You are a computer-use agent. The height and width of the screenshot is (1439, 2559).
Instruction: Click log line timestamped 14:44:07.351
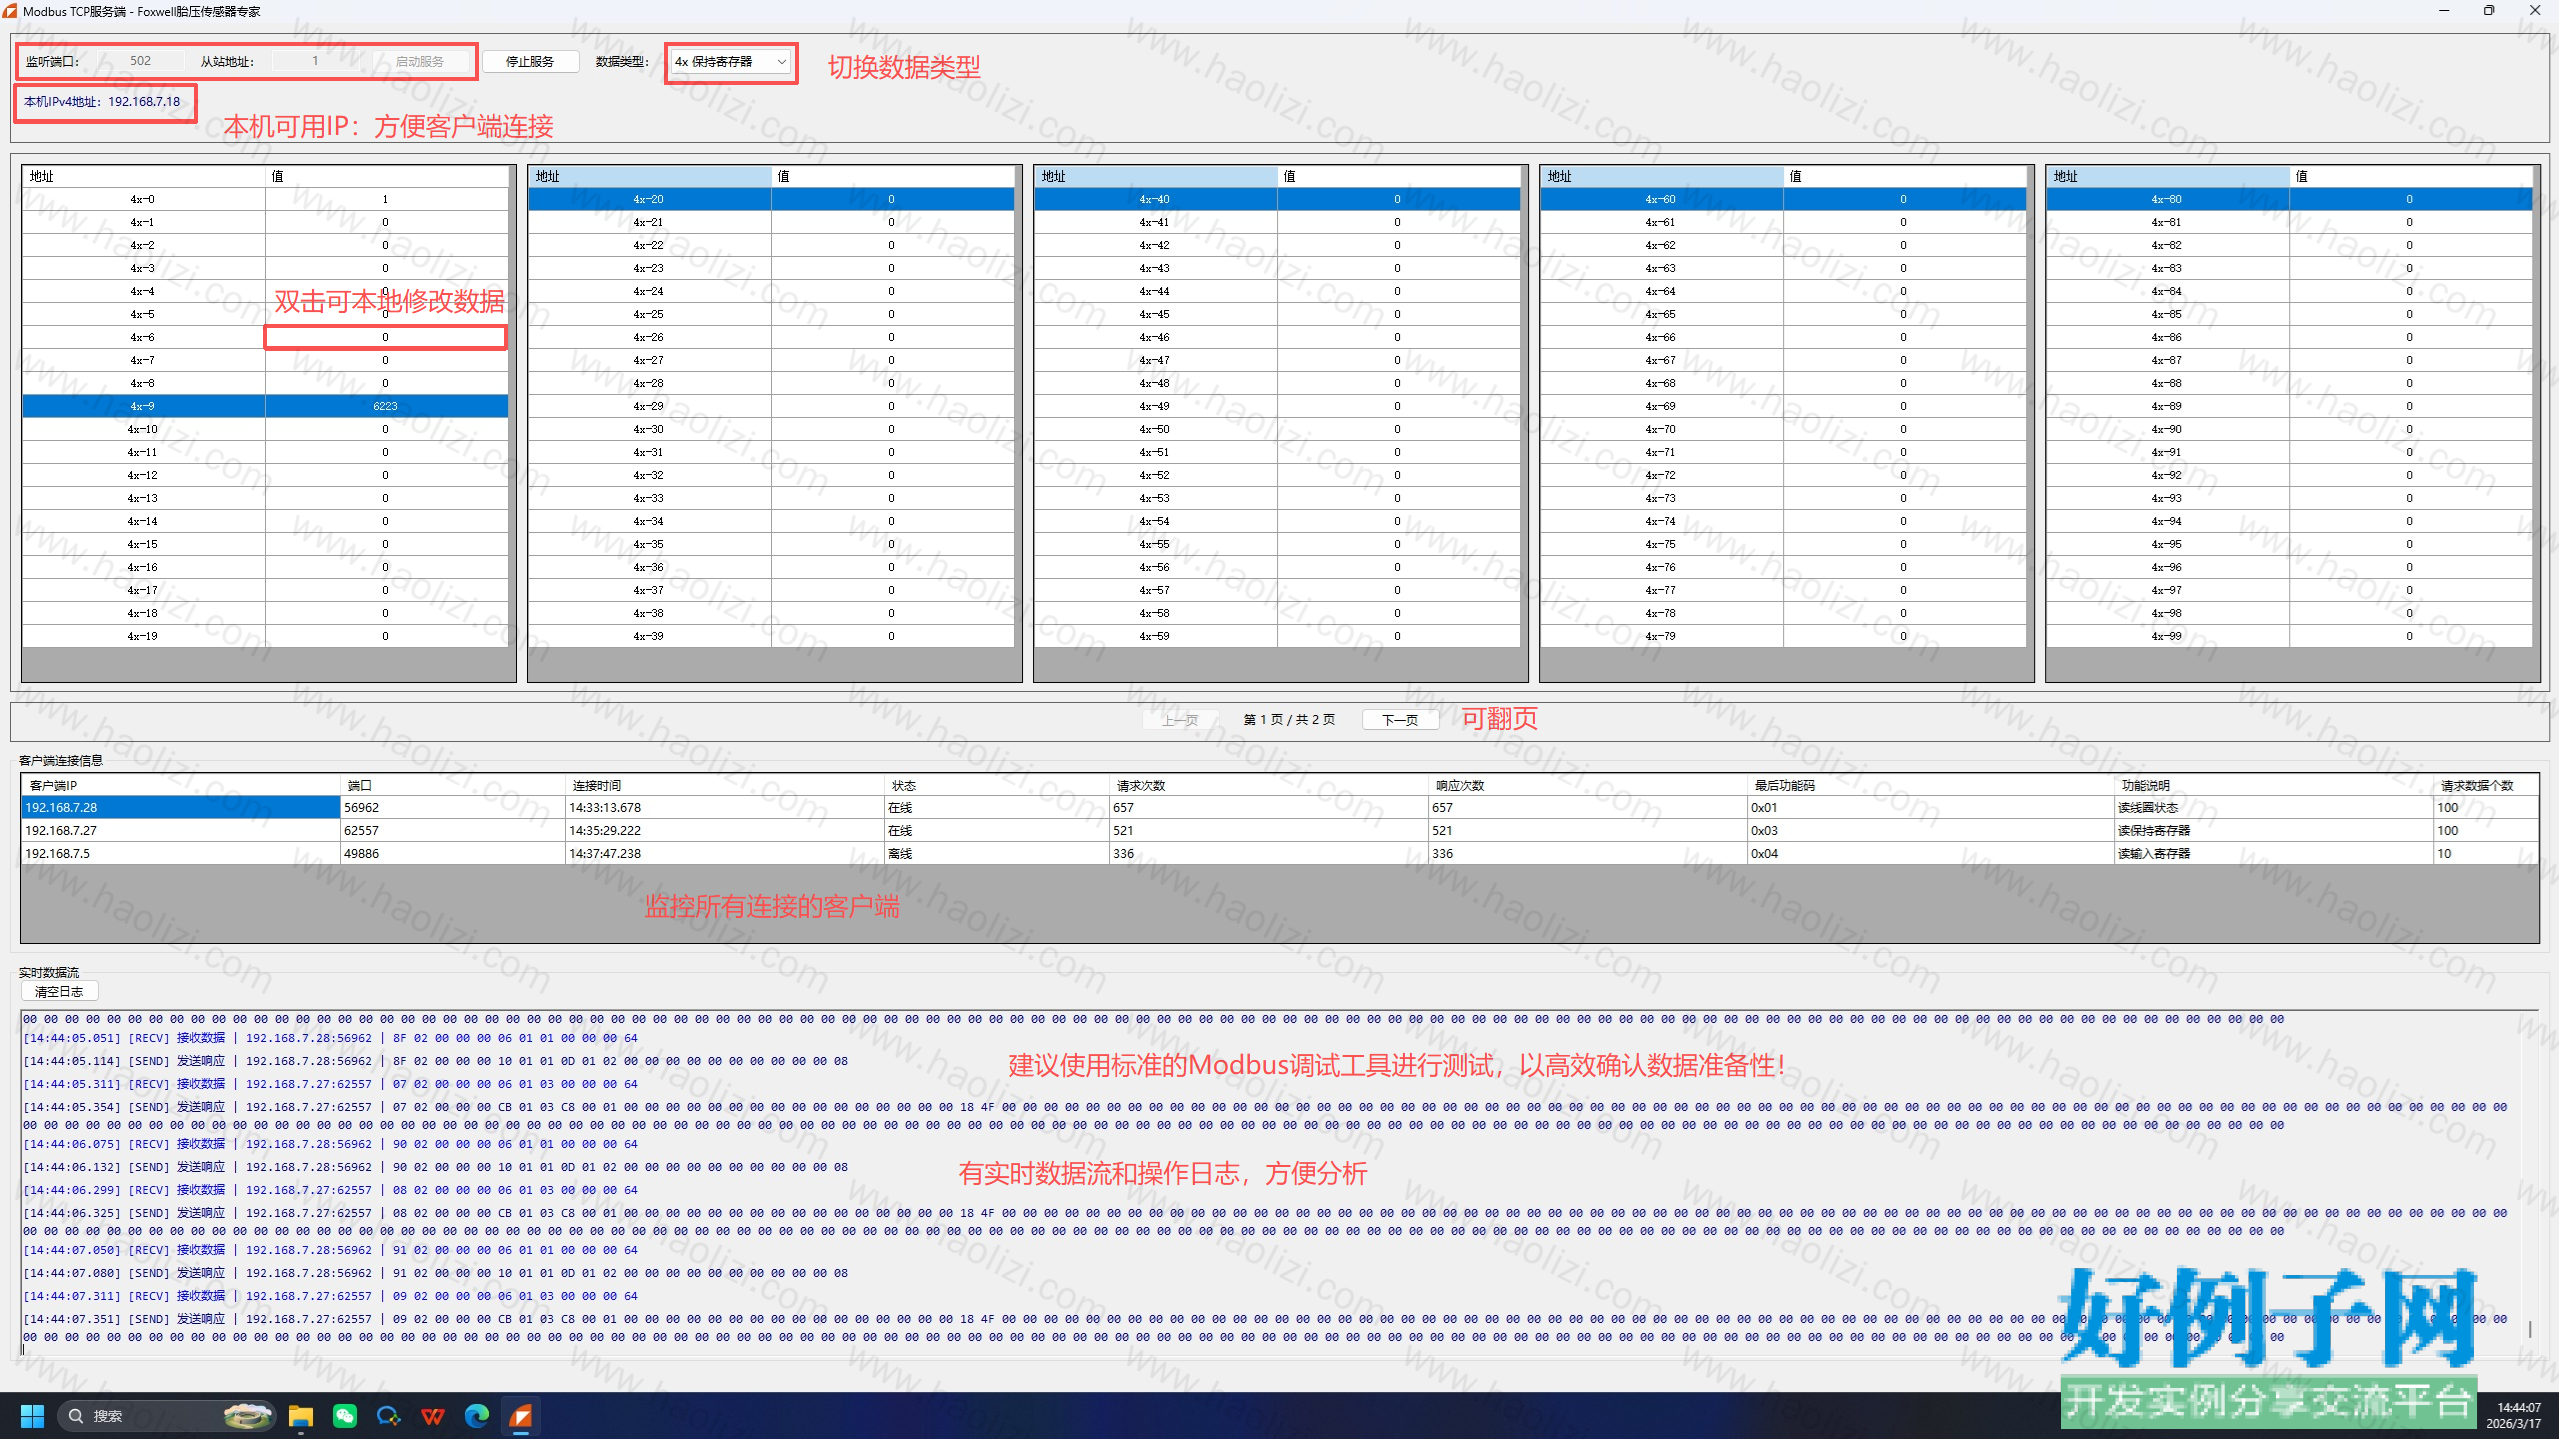pos(1266,1328)
